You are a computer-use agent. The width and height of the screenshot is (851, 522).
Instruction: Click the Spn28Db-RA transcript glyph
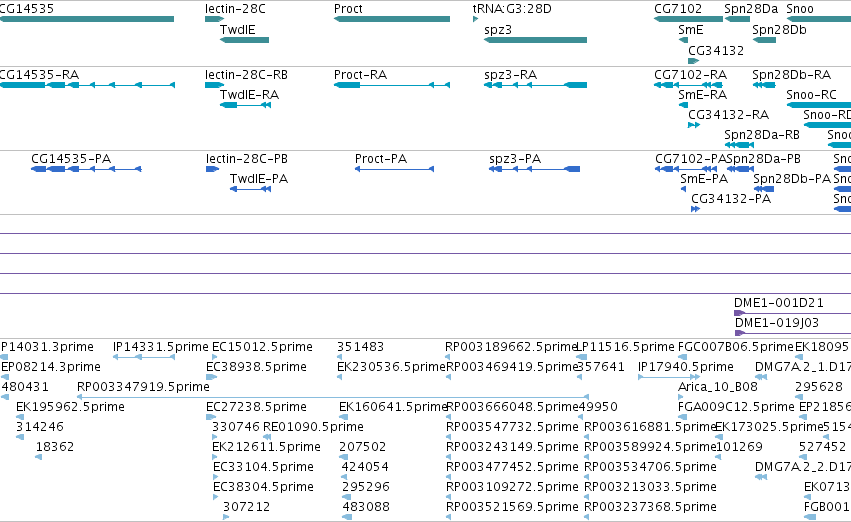click(x=764, y=85)
